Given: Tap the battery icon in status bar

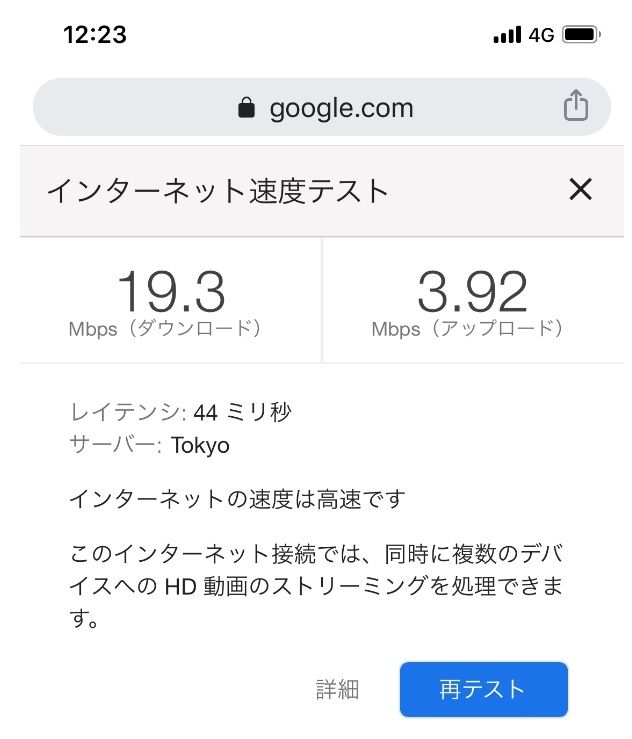Looking at the screenshot, I should [581, 35].
